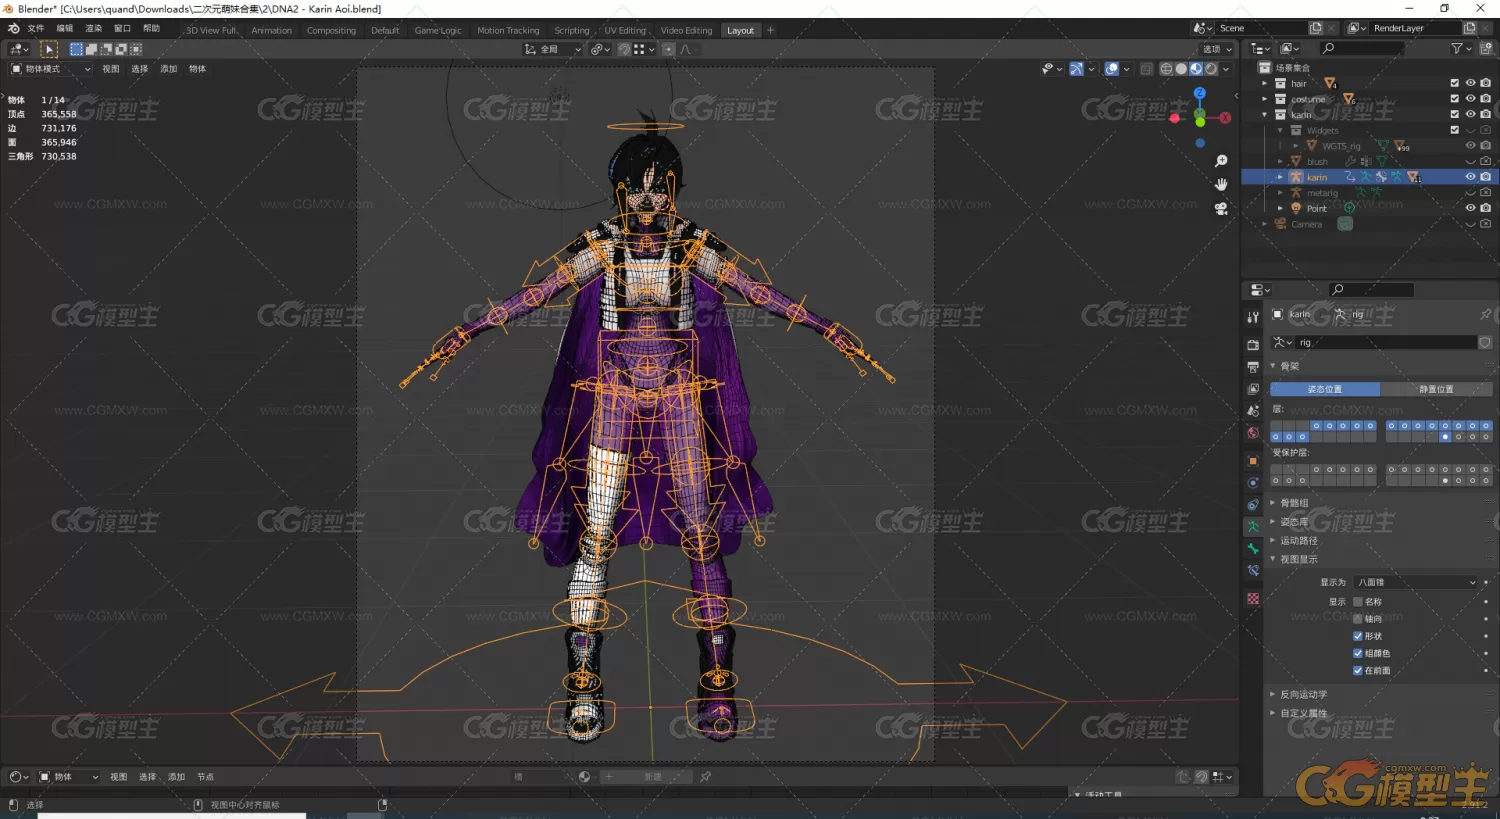
Task: Toggle X-ray display icon
Action: pos(1146,69)
